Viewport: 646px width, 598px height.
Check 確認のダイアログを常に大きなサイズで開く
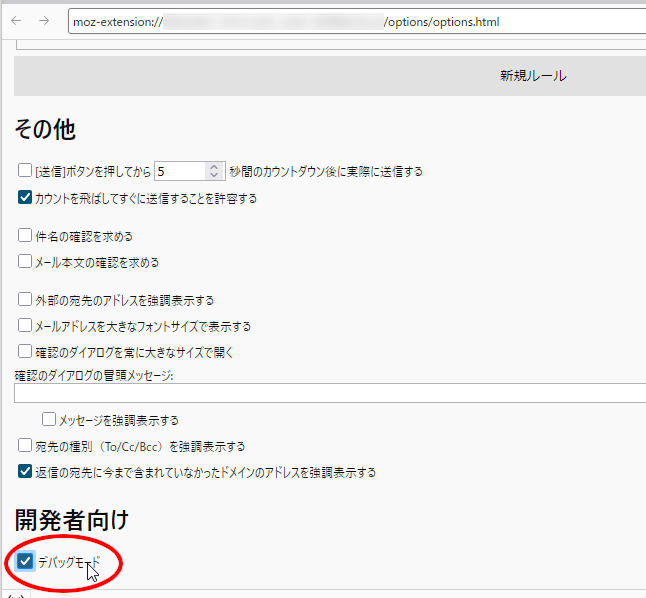click(x=25, y=352)
